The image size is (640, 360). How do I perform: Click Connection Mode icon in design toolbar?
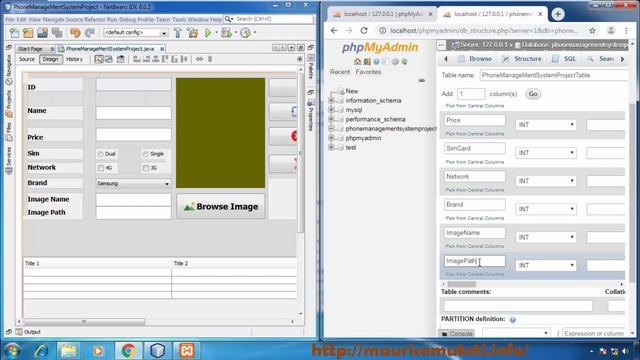(109, 59)
